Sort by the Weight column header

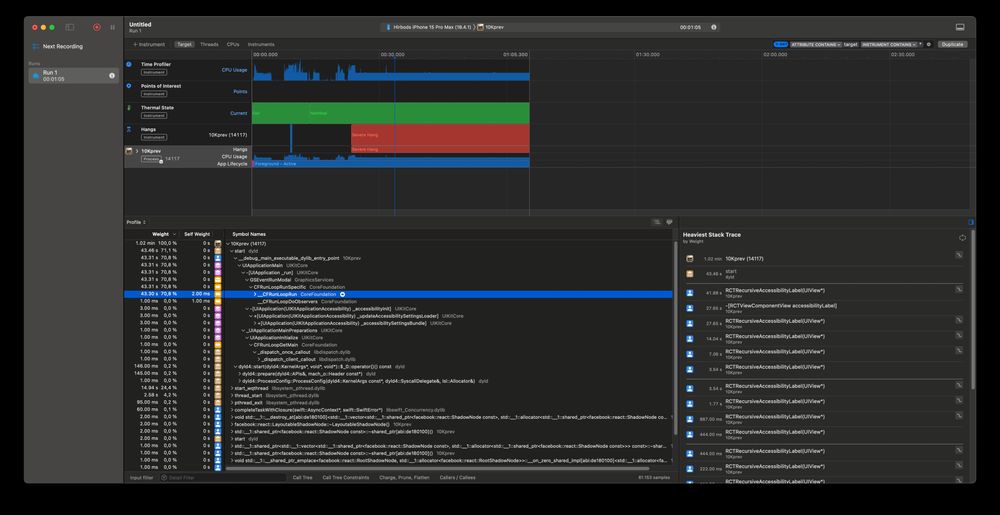(x=161, y=234)
